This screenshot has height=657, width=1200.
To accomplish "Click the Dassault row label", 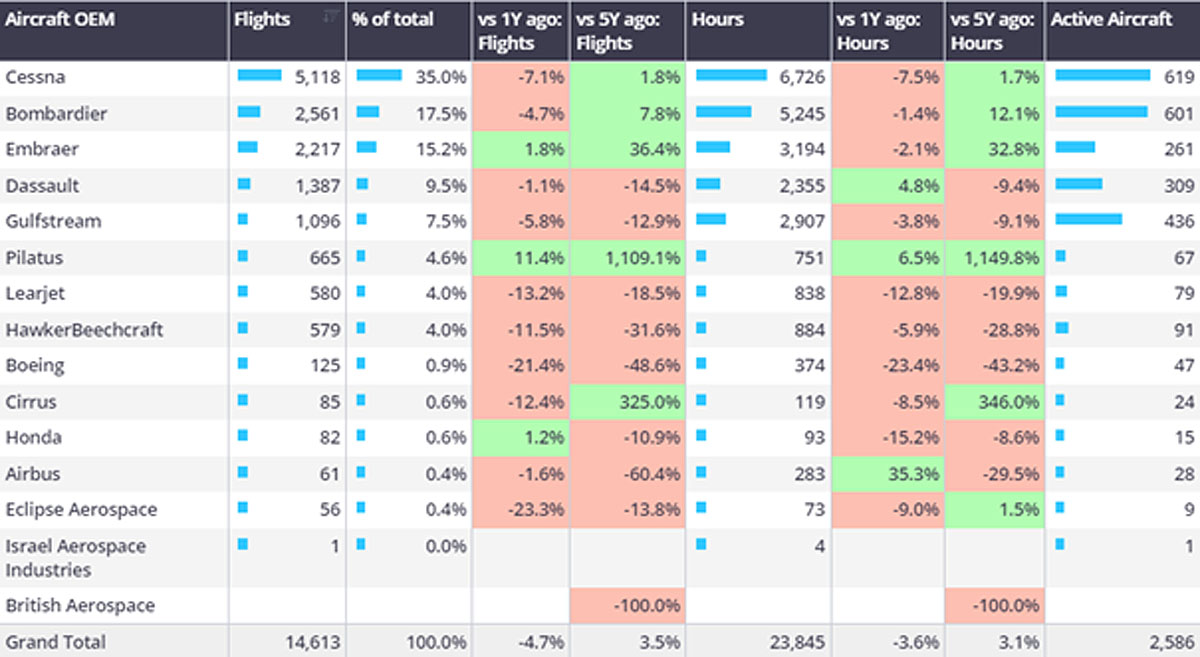I will point(42,185).
